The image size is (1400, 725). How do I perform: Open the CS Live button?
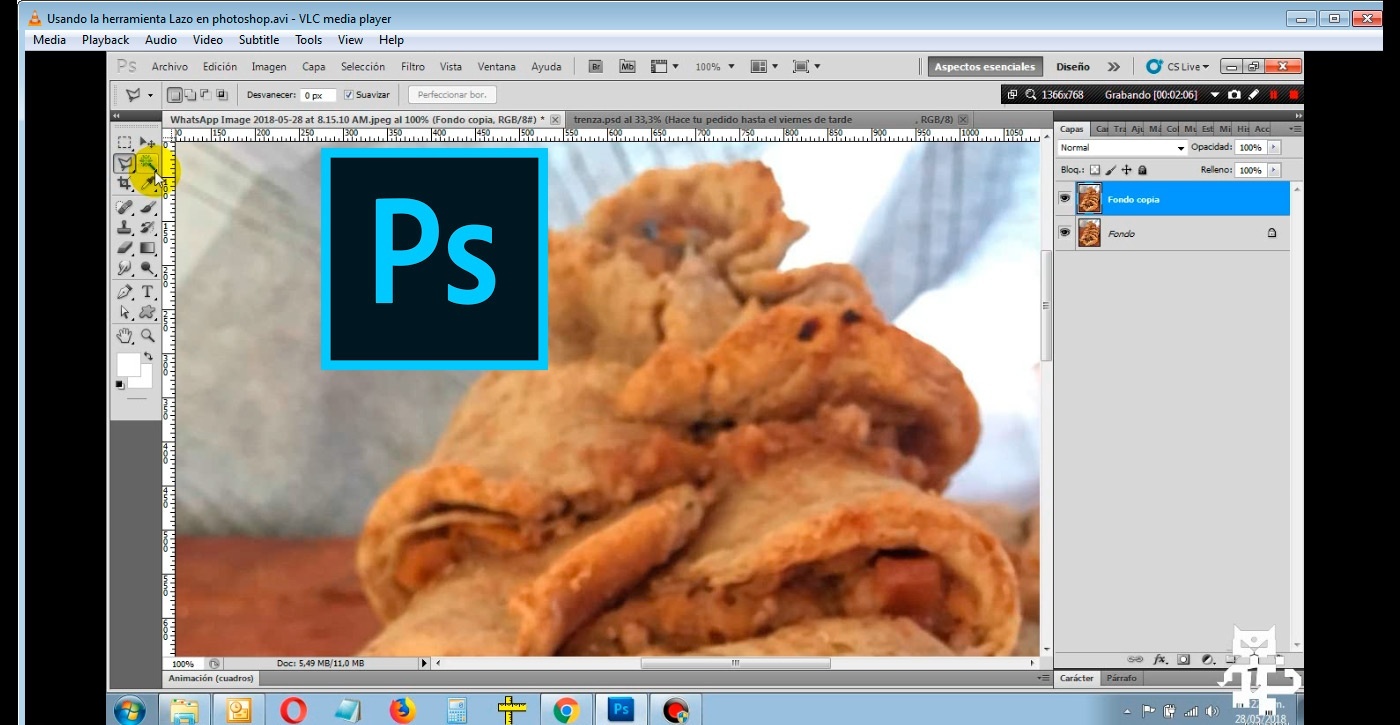click(x=1177, y=67)
